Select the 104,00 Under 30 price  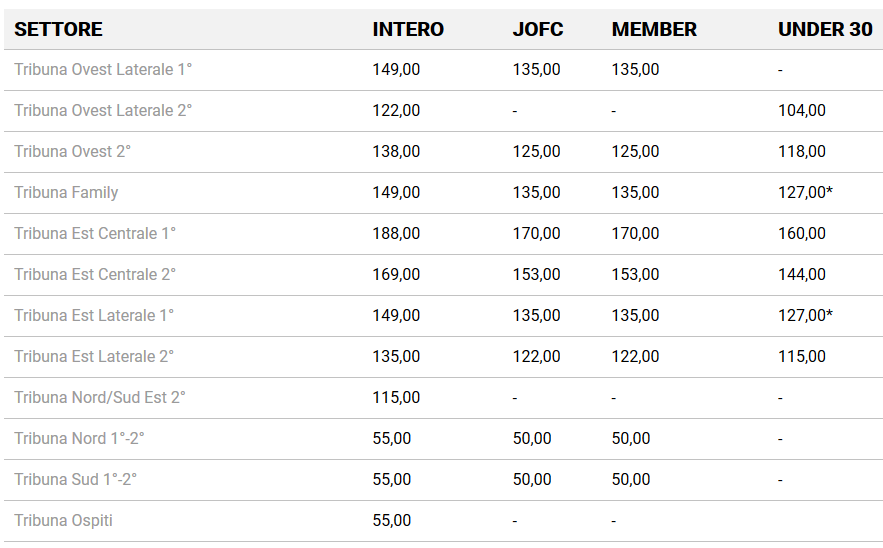[802, 110]
